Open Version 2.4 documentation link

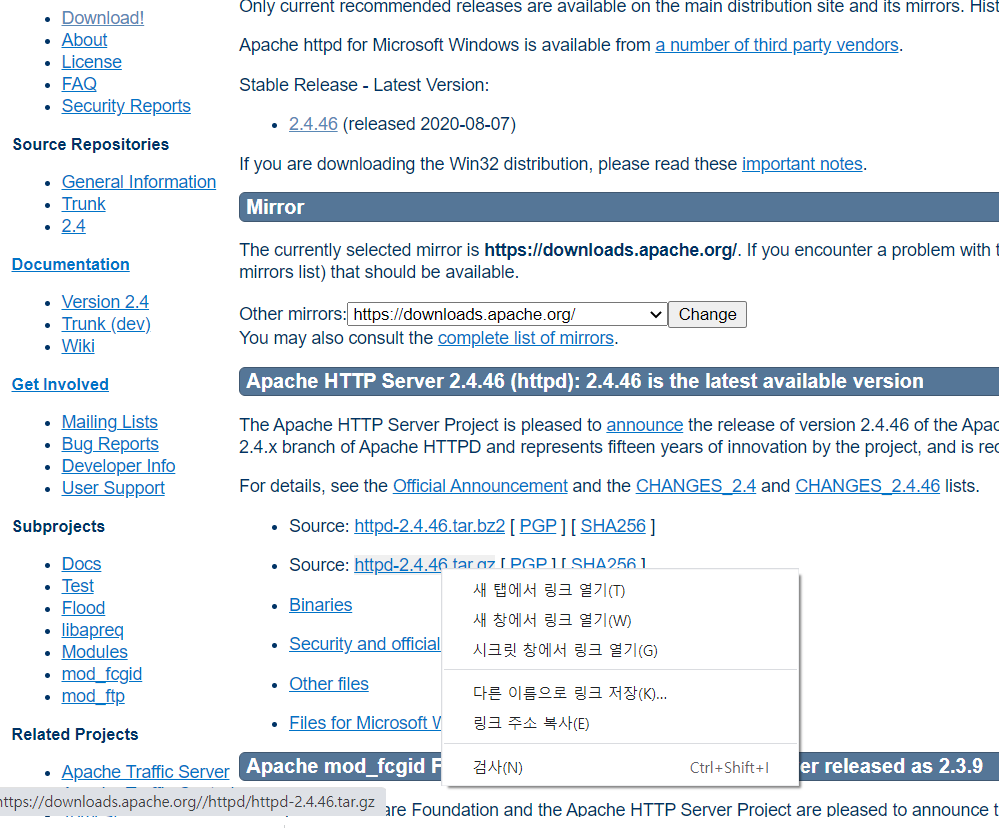(105, 302)
